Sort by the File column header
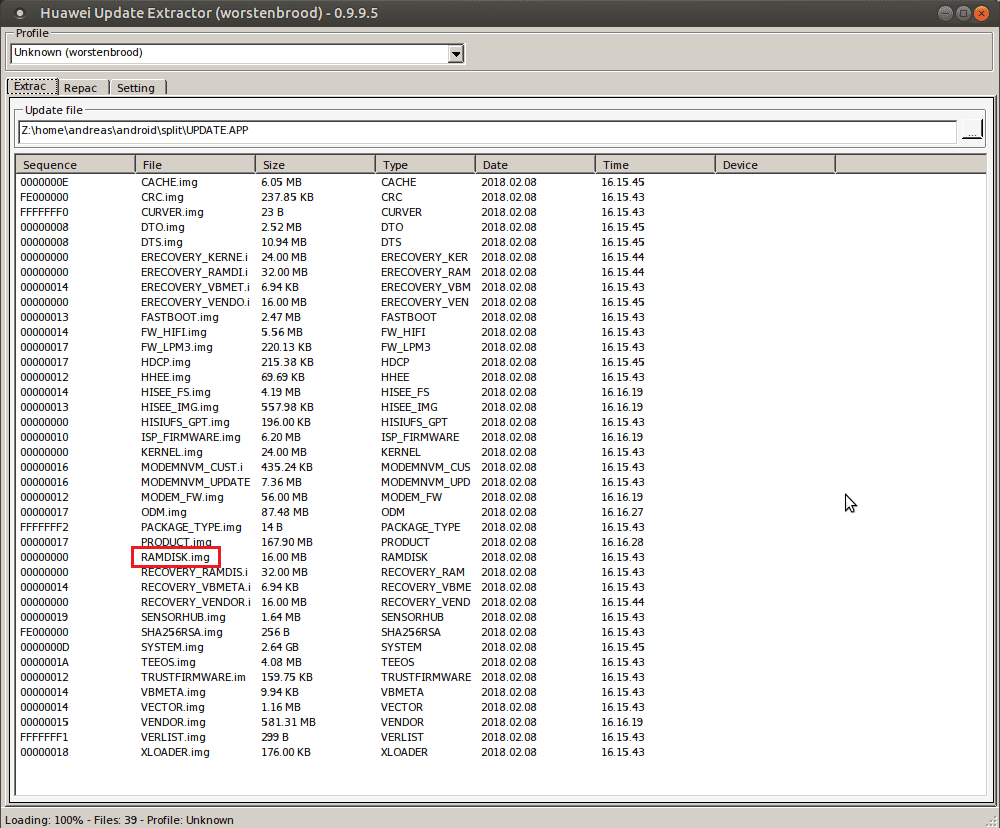This screenshot has width=1000, height=828. (x=195, y=165)
